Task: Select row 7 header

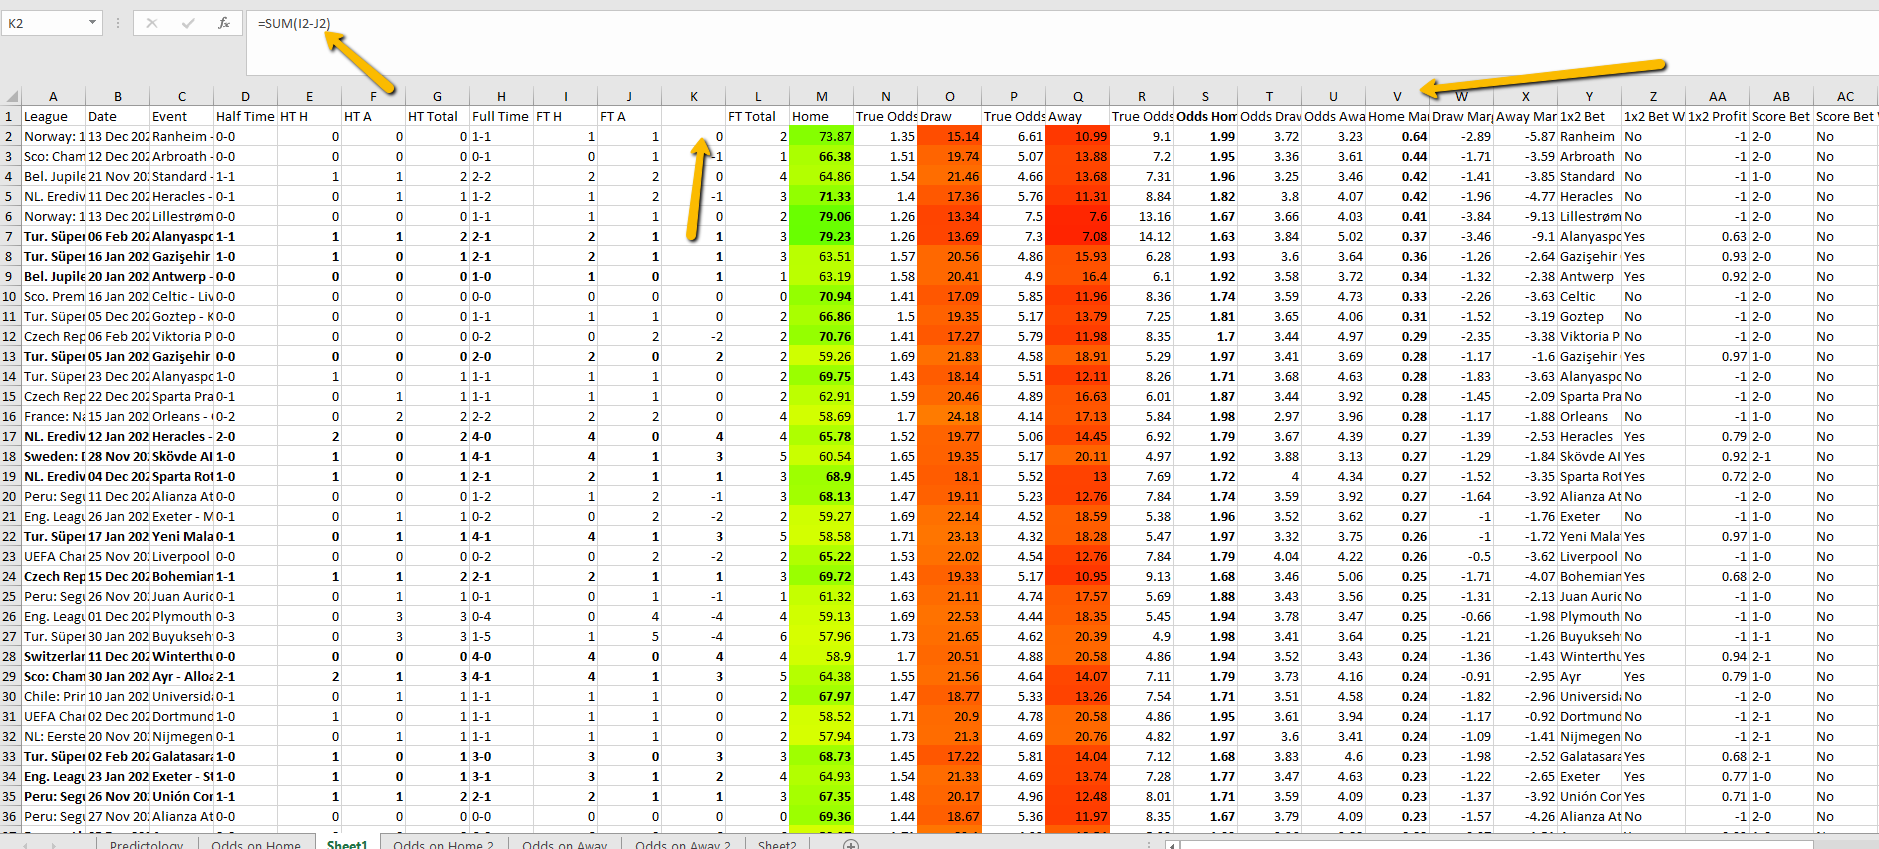Action: point(10,236)
